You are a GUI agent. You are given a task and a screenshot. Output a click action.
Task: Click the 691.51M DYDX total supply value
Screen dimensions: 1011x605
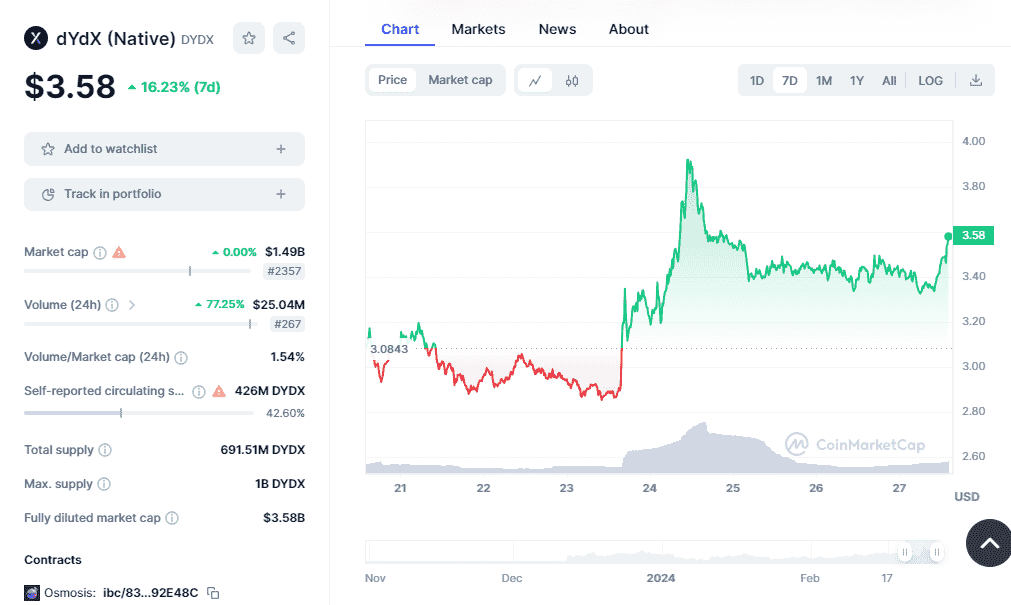tap(262, 450)
